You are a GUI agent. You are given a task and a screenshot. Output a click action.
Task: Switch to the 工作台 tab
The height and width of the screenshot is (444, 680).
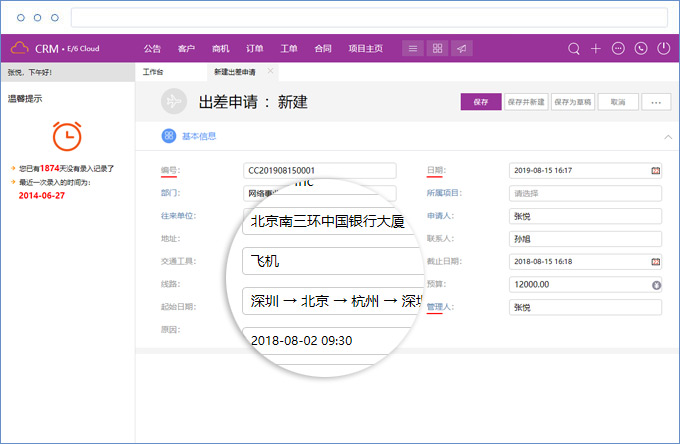(x=153, y=72)
